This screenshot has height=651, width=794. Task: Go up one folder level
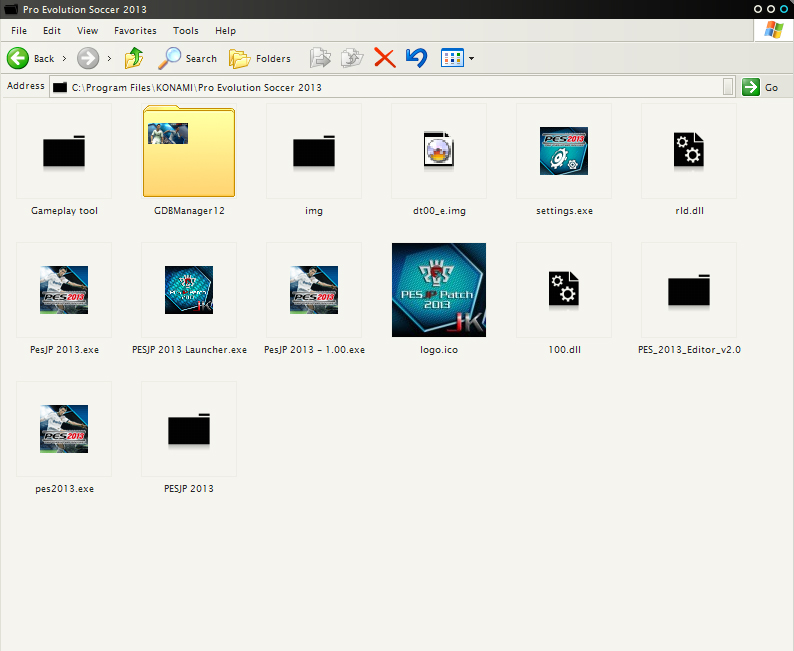pos(134,58)
